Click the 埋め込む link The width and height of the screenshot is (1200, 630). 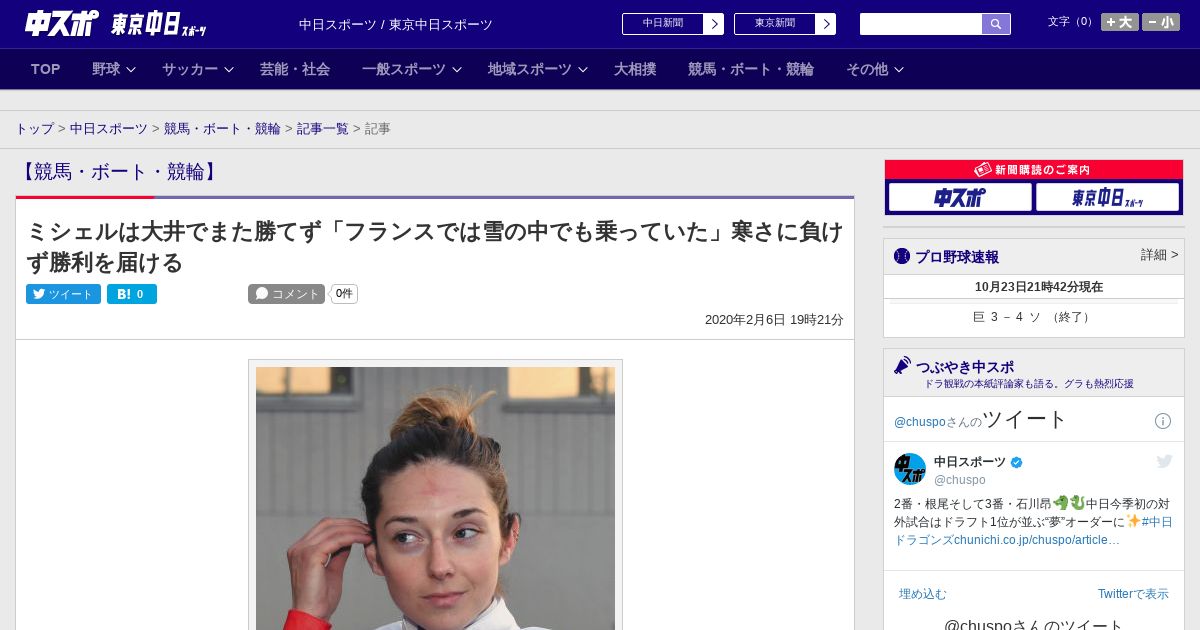tap(922, 594)
